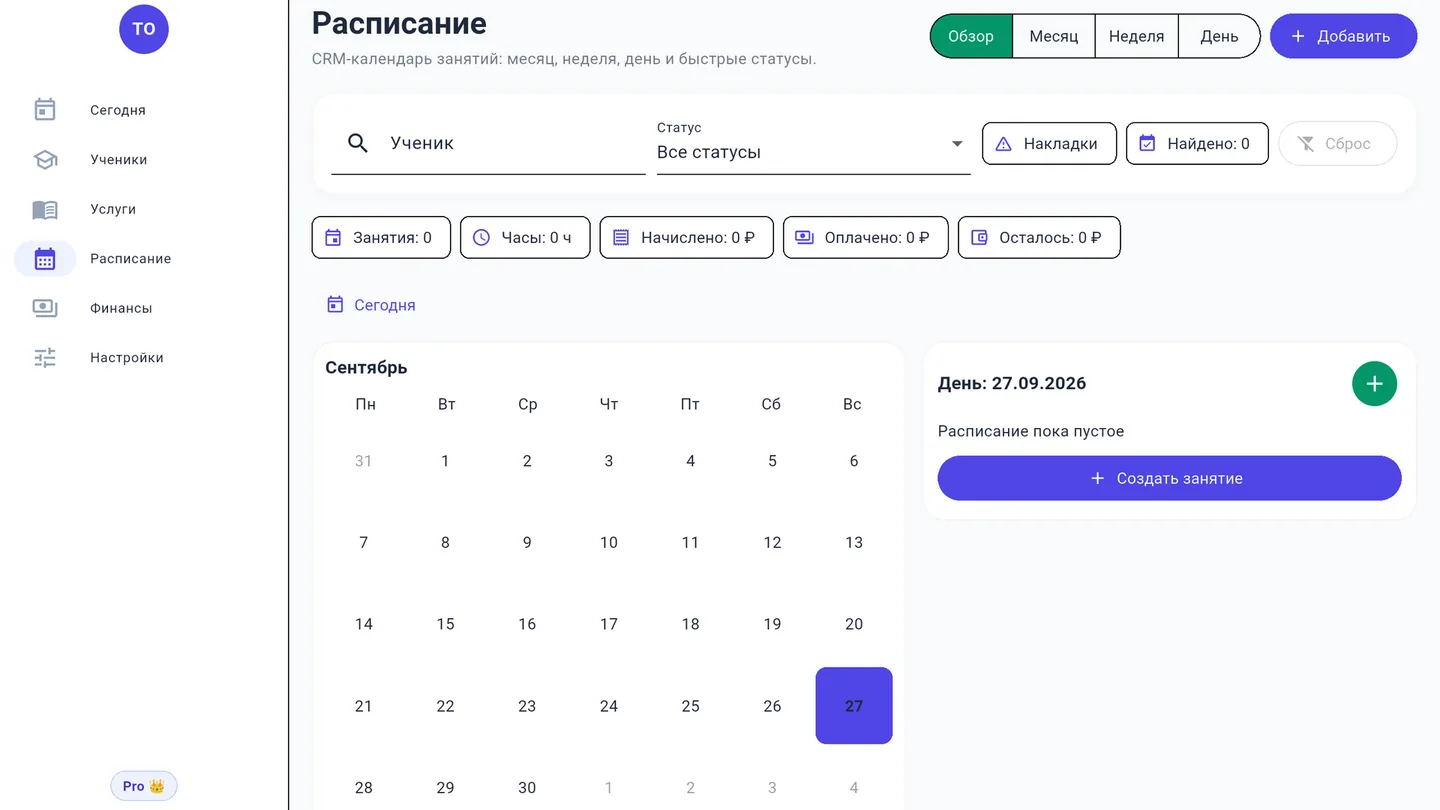This screenshot has height=810, width=1440.
Task: Switch to the Неделя view
Action: [1137, 36]
